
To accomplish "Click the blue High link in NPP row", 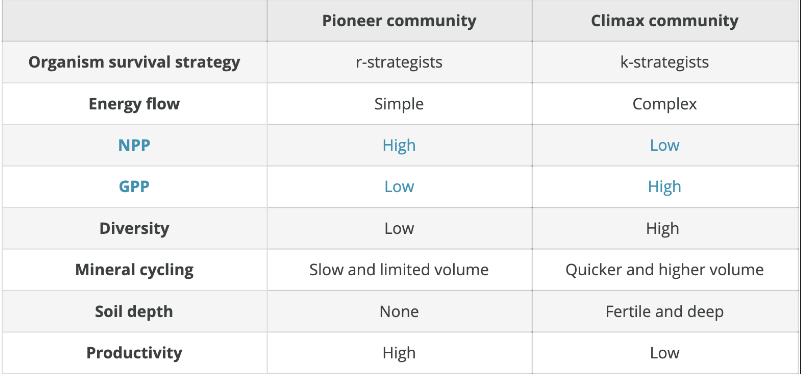I will [399, 145].
